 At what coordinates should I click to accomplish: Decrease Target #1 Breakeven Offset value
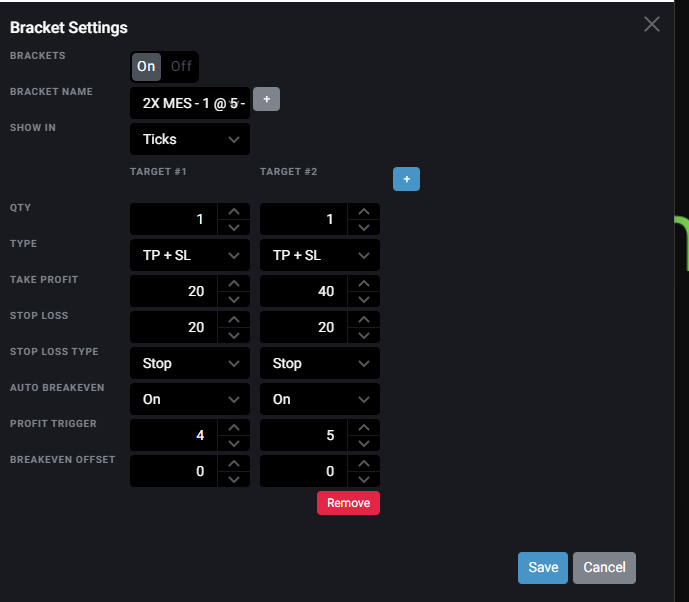234,479
